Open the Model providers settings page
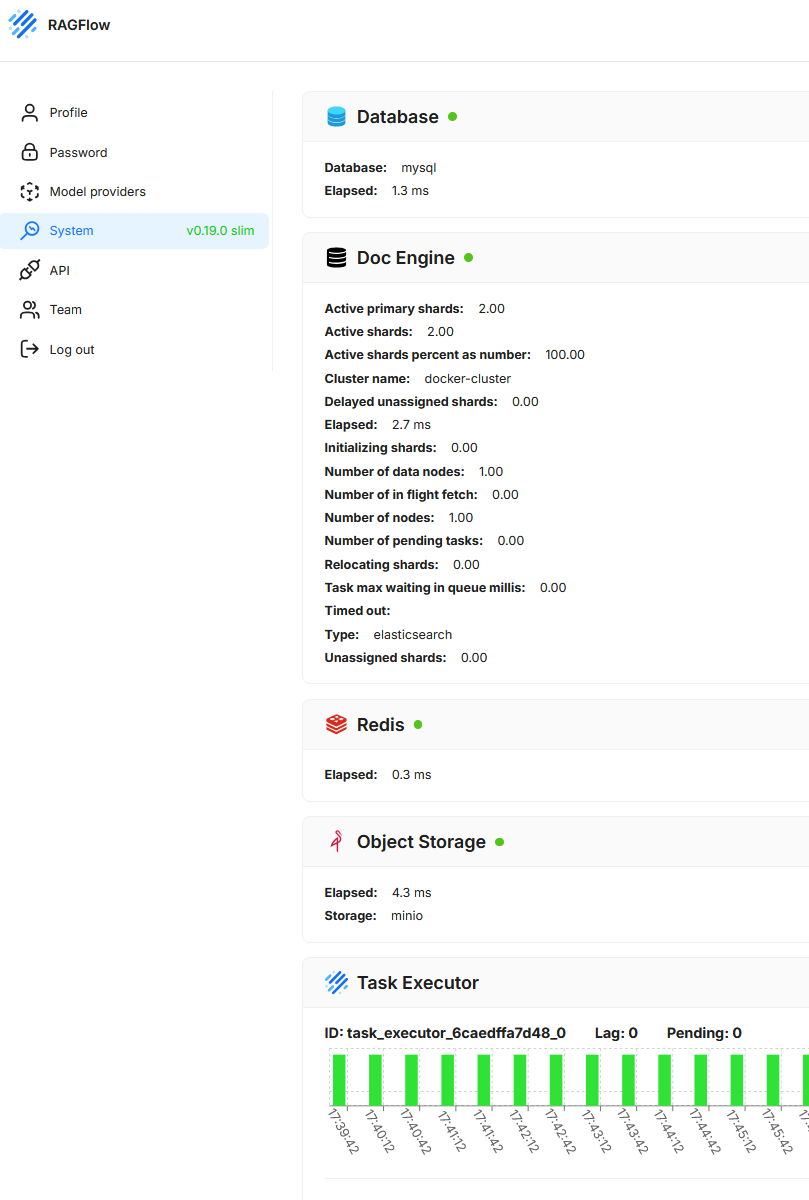Image resolution: width=809 pixels, height=1200 pixels. (x=98, y=192)
